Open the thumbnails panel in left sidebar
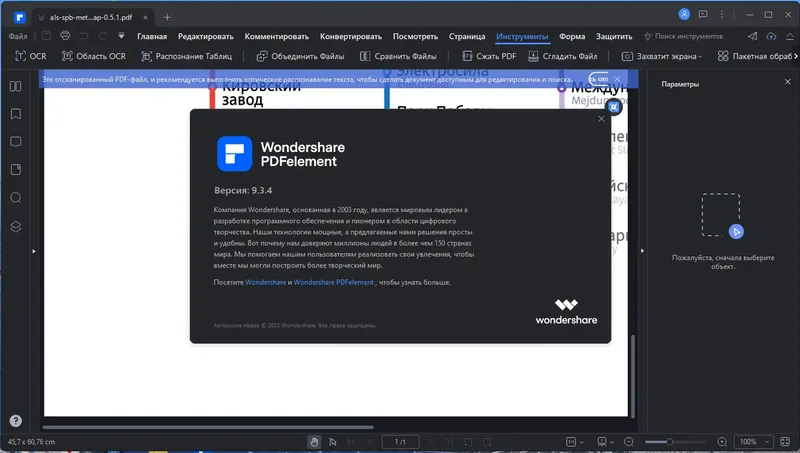 coord(16,86)
